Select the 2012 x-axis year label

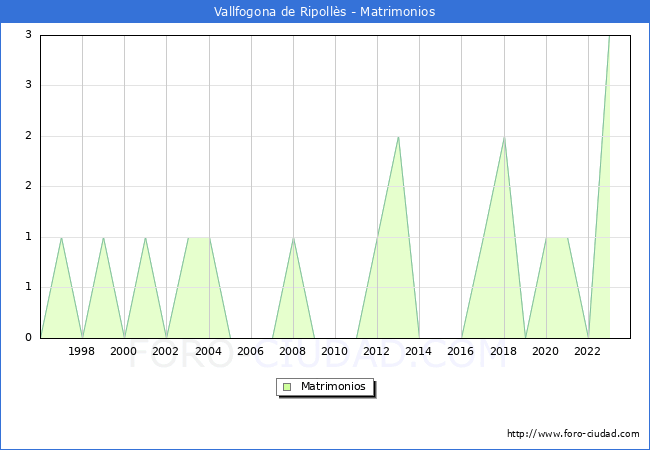coord(377,351)
